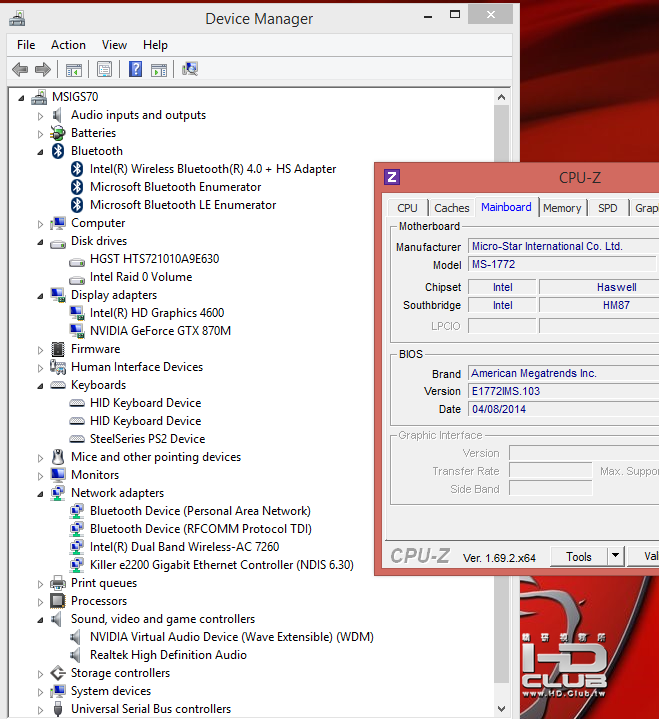Click the SteelSeries PS2 Device keyboard icon
This screenshot has width=659, height=719.
(x=77, y=439)
